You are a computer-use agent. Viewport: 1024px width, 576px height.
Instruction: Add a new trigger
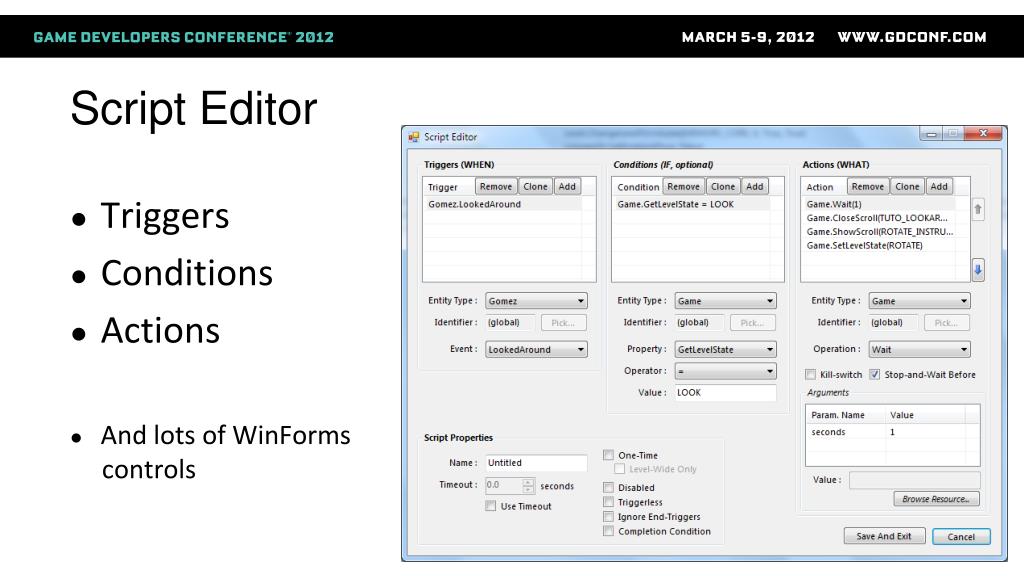pyautogui.click(x=567, y=186)
